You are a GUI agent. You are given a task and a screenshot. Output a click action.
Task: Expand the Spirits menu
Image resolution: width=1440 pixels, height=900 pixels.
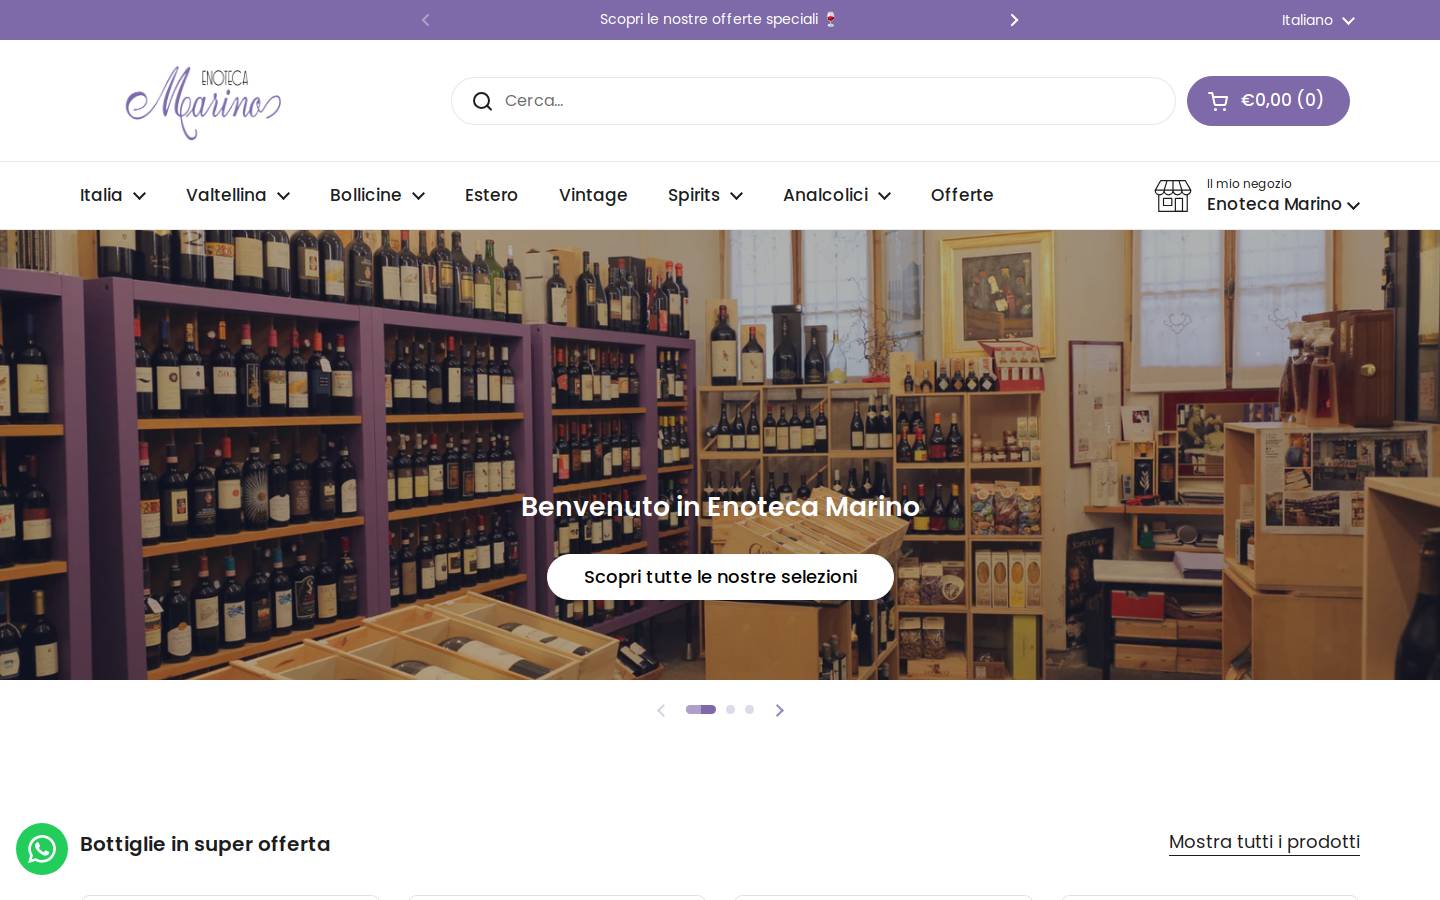(x=706, y=195)
